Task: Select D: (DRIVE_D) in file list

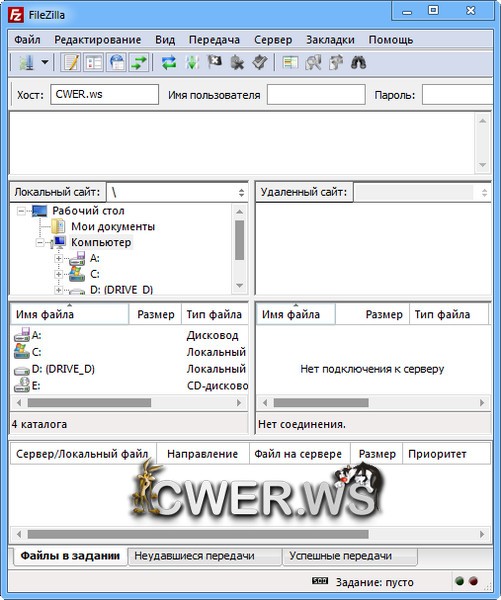Action: tap(129, 369)
